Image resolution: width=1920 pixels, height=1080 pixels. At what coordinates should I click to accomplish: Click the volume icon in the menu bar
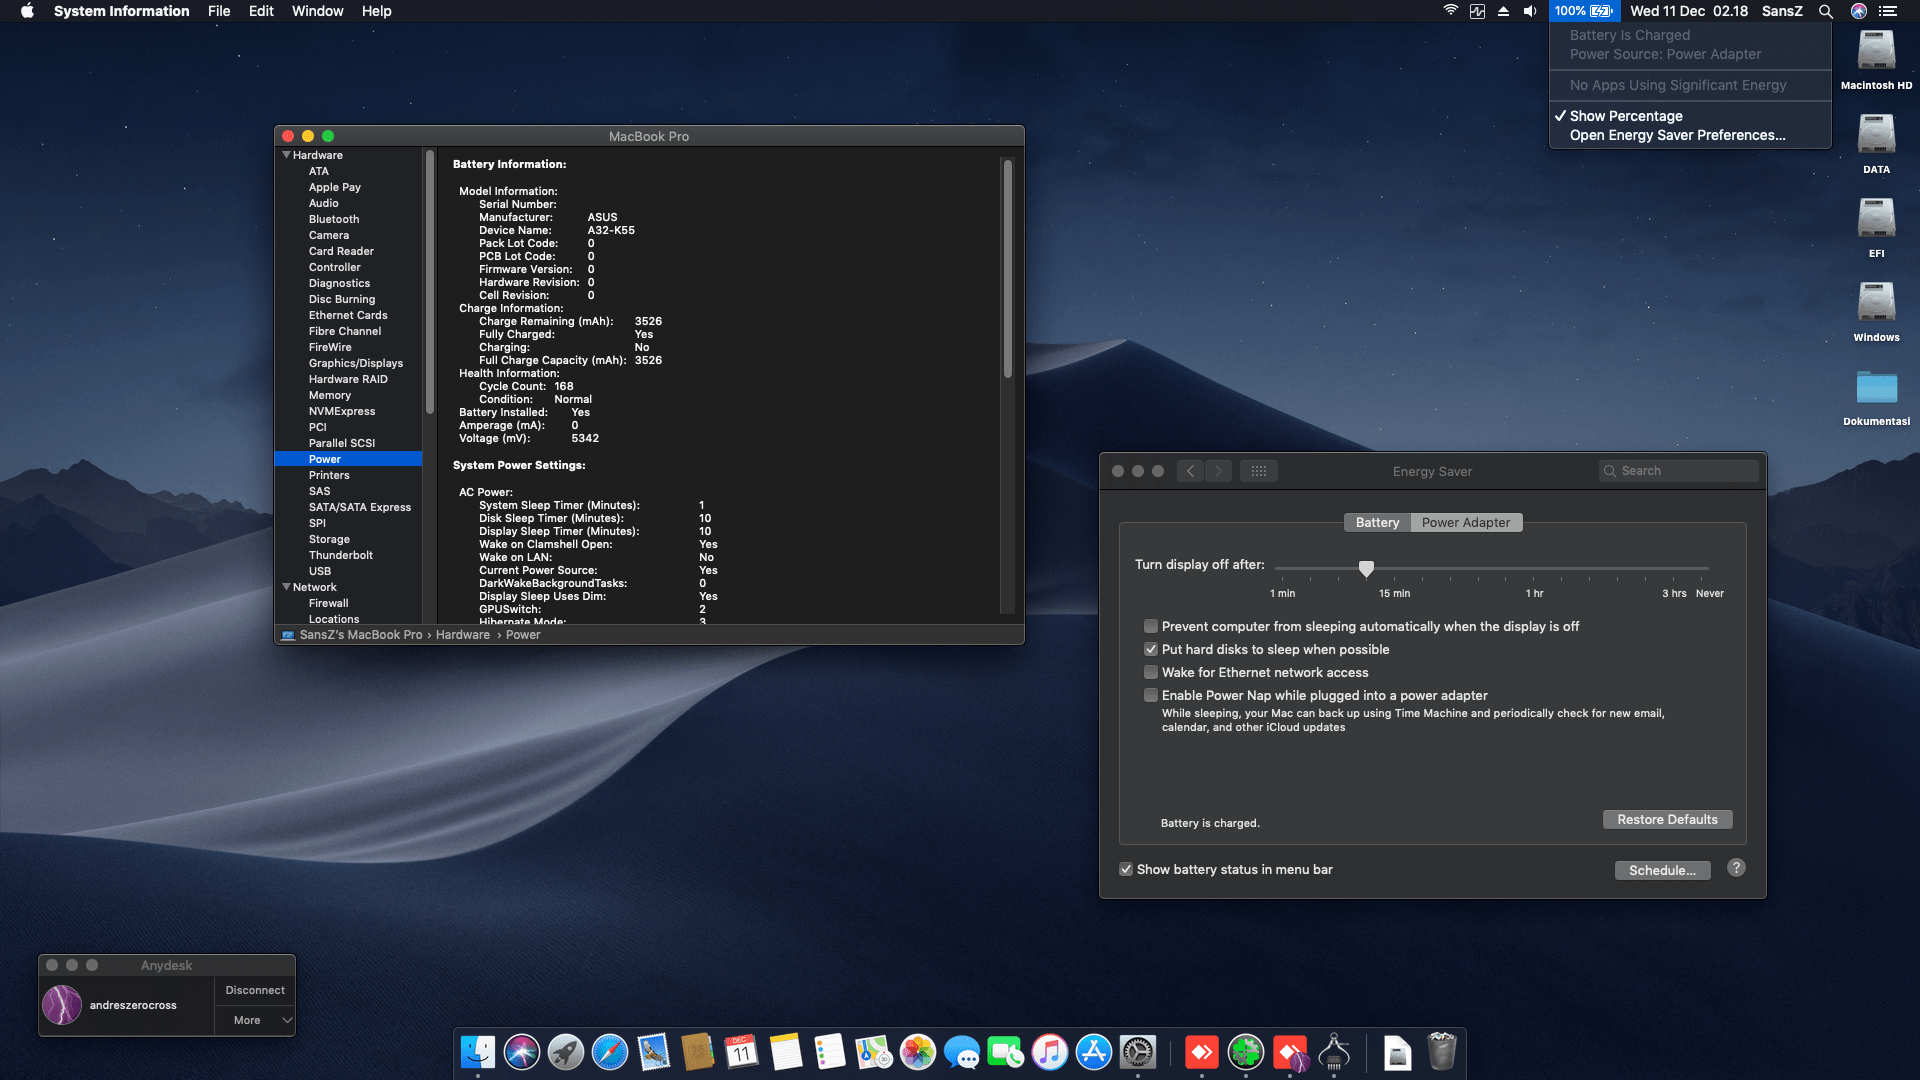pos(1529,11)
